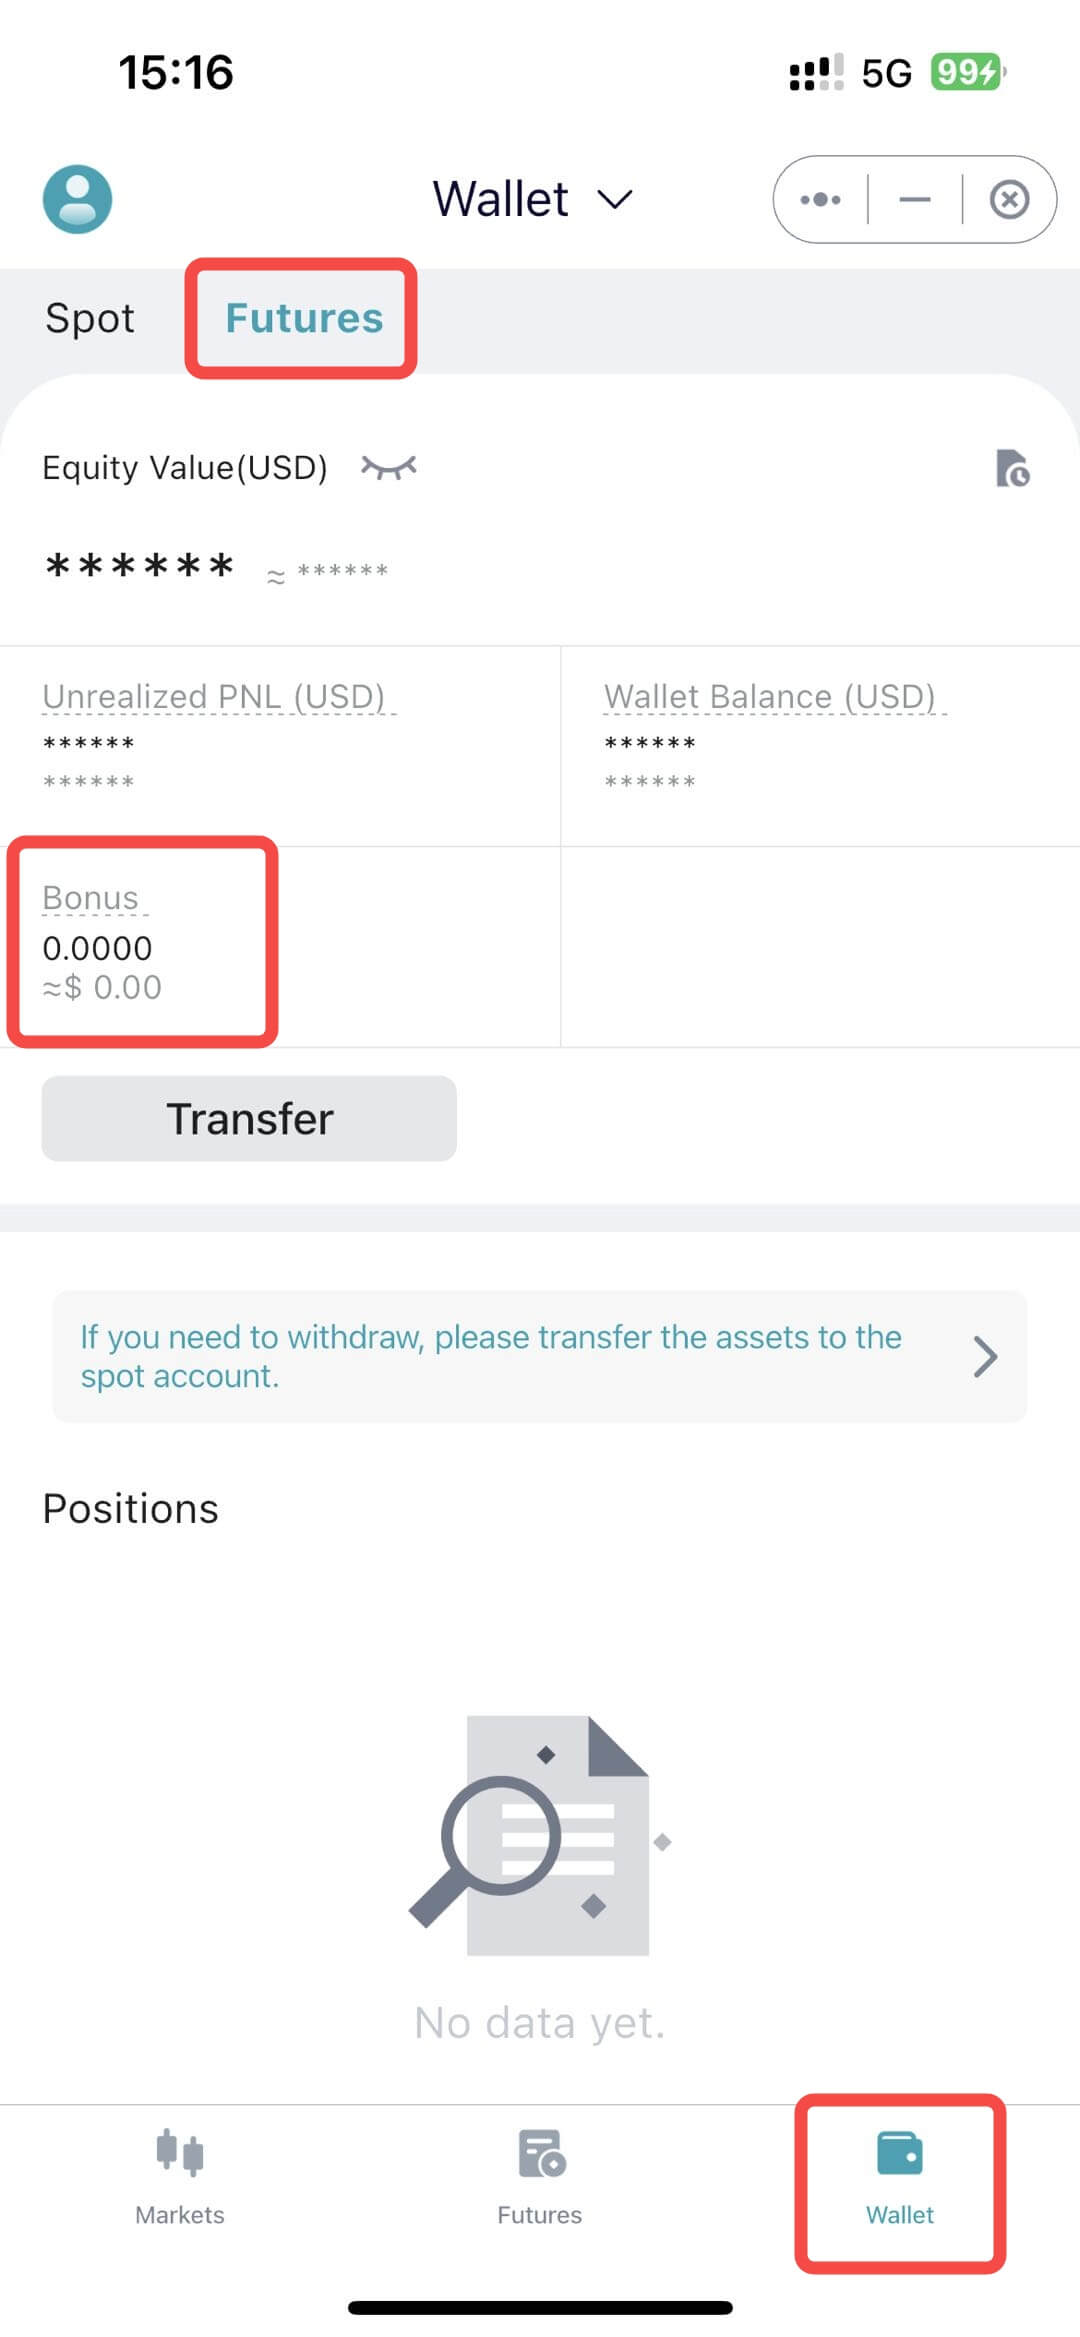
Task: Tap the withdraw-to-spot-account notice link
Action: pos(490,1356)
